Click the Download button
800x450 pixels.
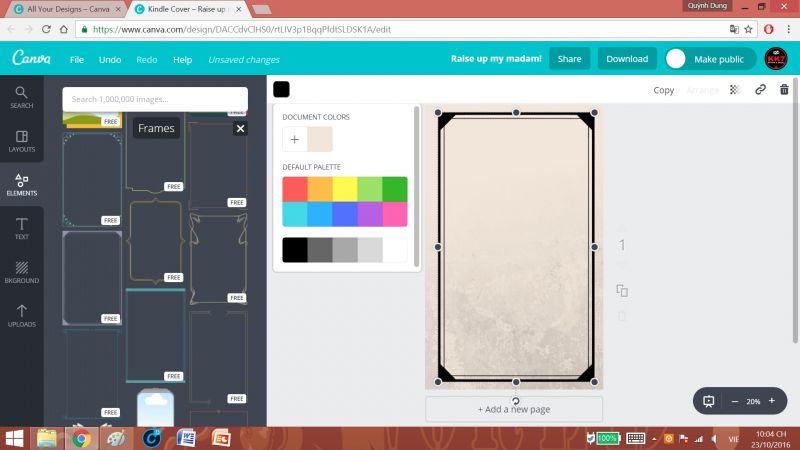pyautogui.click(x=627, y=59)
